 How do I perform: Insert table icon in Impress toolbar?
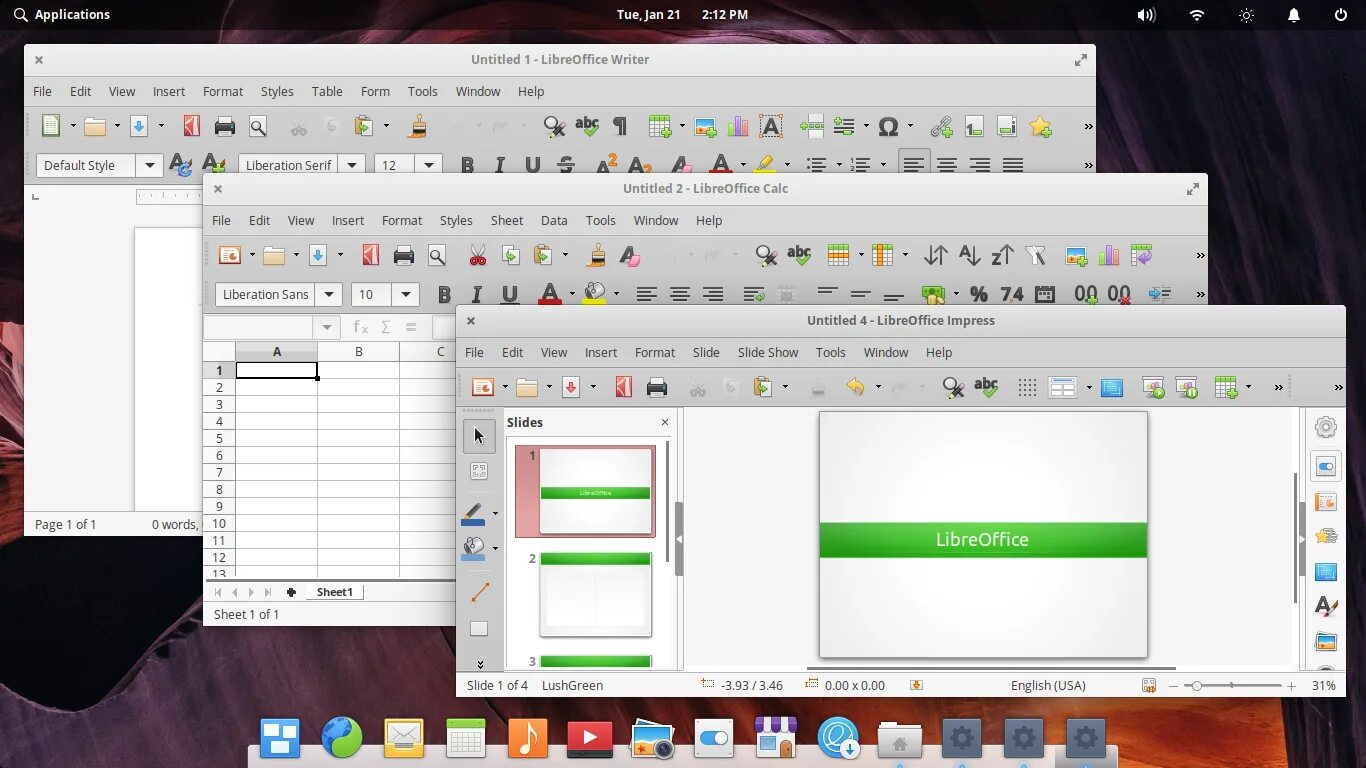1226,387
